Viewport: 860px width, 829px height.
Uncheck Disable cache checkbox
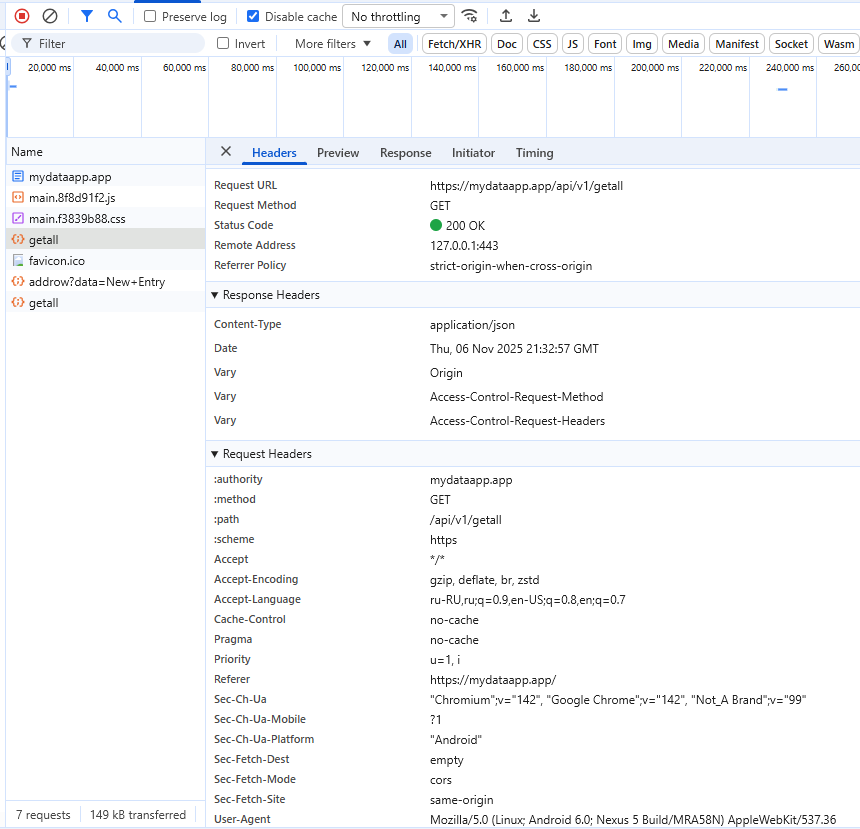pyautogui.click(x=253, y=17)
